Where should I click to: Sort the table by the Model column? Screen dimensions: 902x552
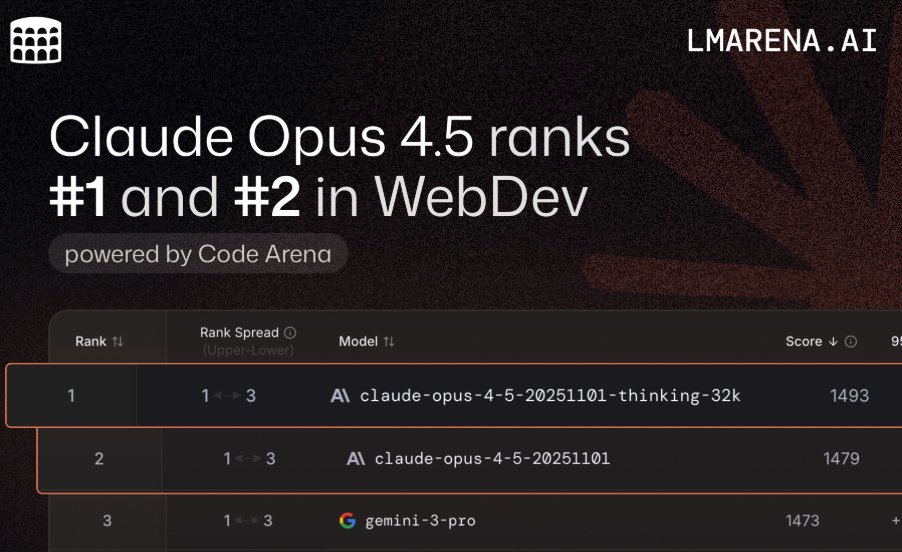click(389, 342)
